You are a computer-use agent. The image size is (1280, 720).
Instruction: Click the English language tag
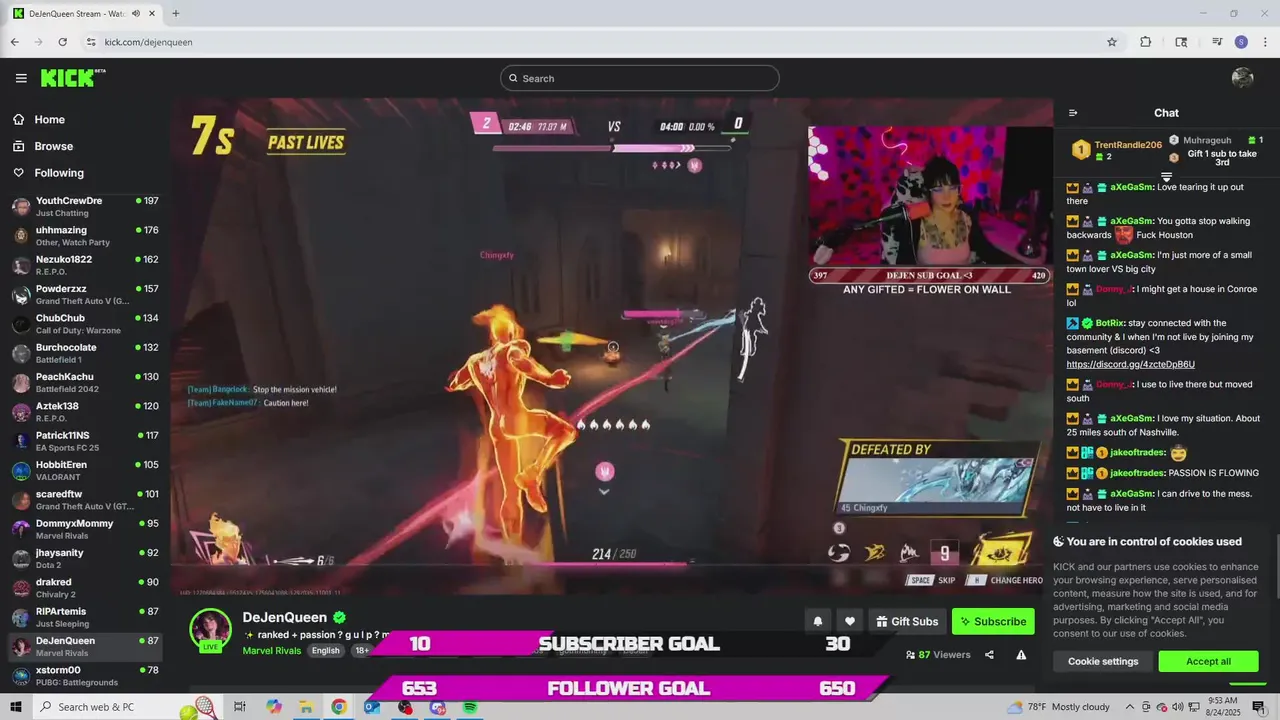(325, 650)
